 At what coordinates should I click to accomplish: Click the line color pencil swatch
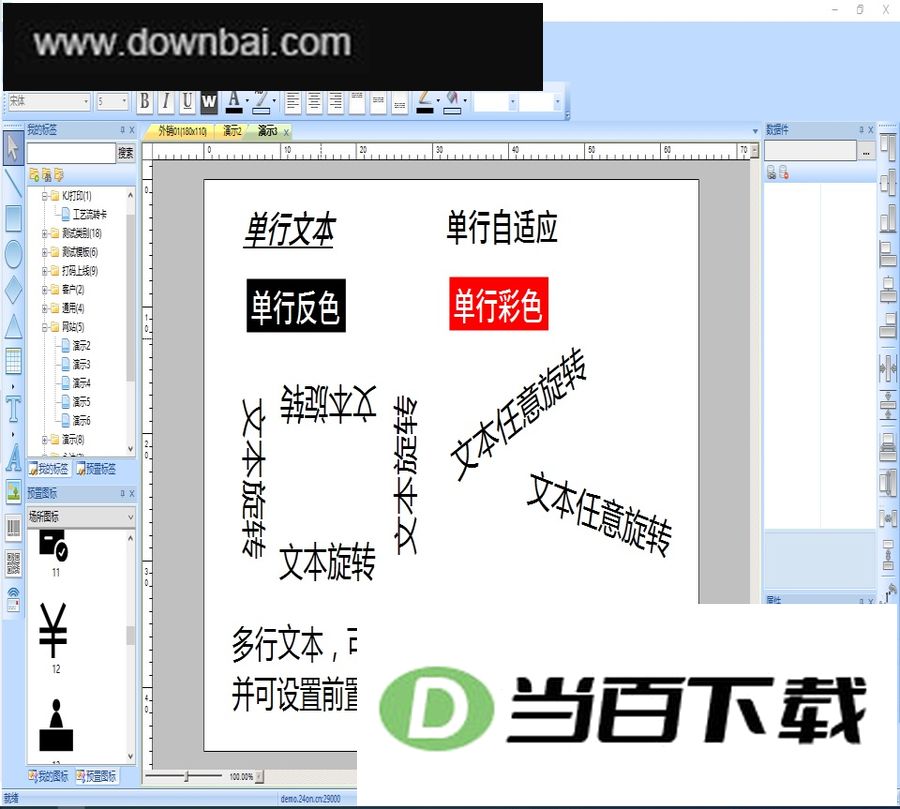[424, 102]
